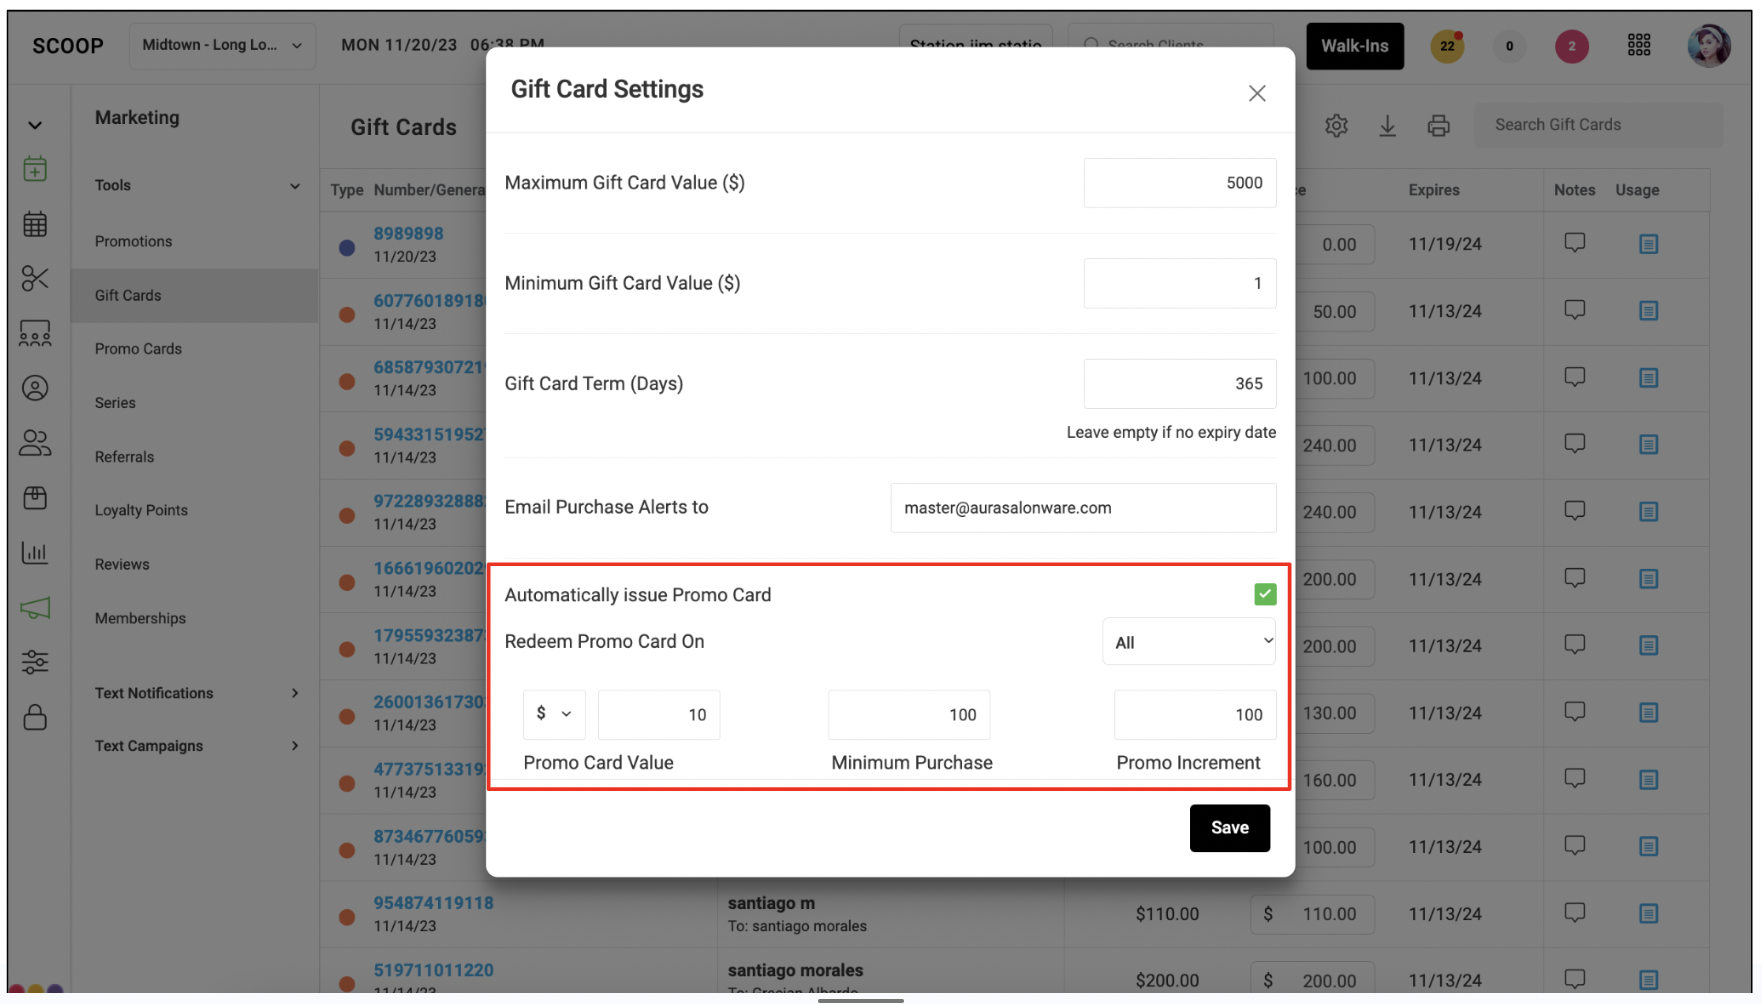Open the client profile sidebar icon
The image size is (1762, 1004).
point(35,388)
